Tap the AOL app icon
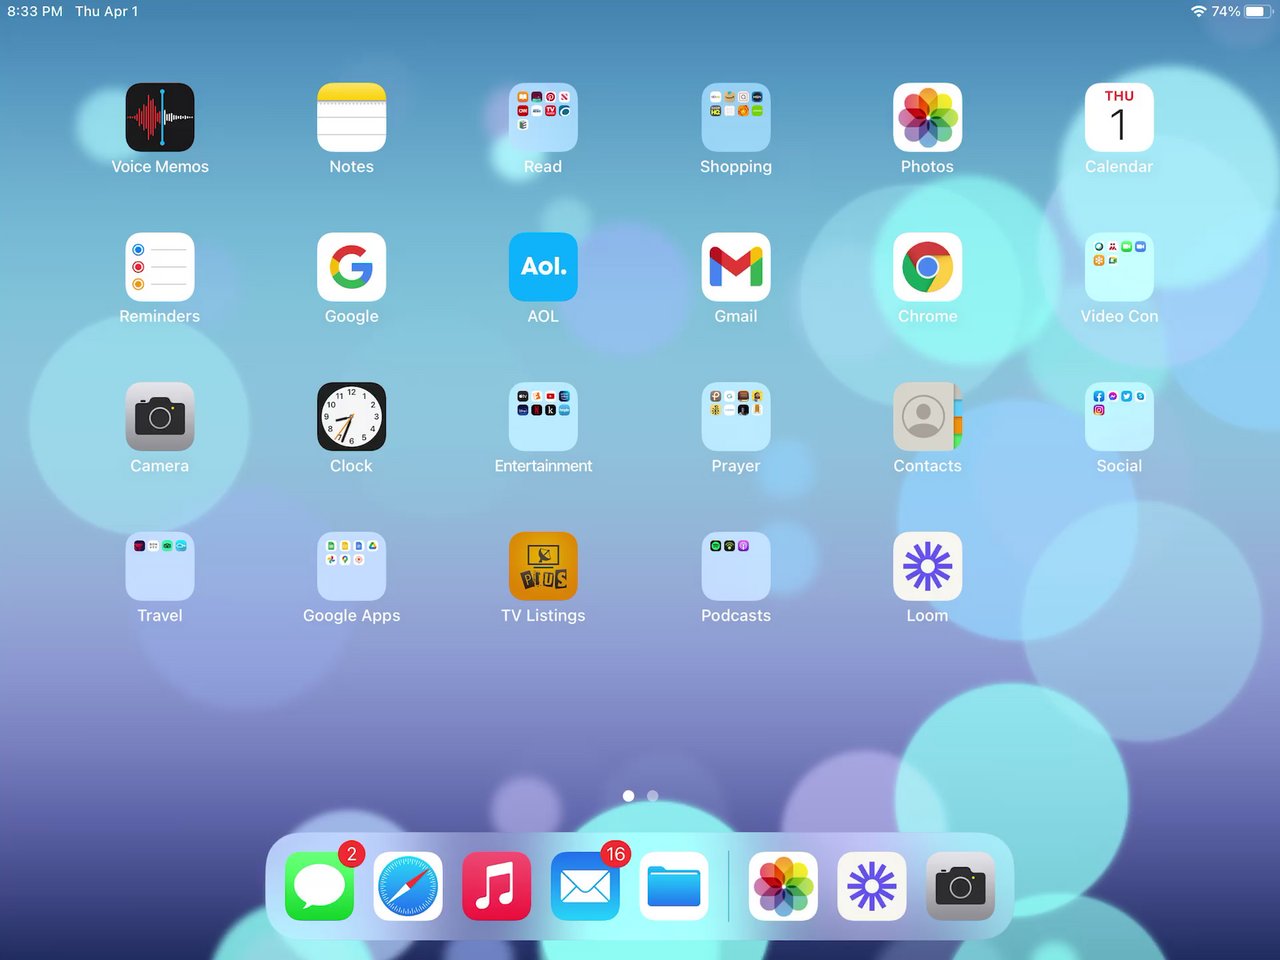The width and height of the screenshot is (1280, 960). click(543, 267)
